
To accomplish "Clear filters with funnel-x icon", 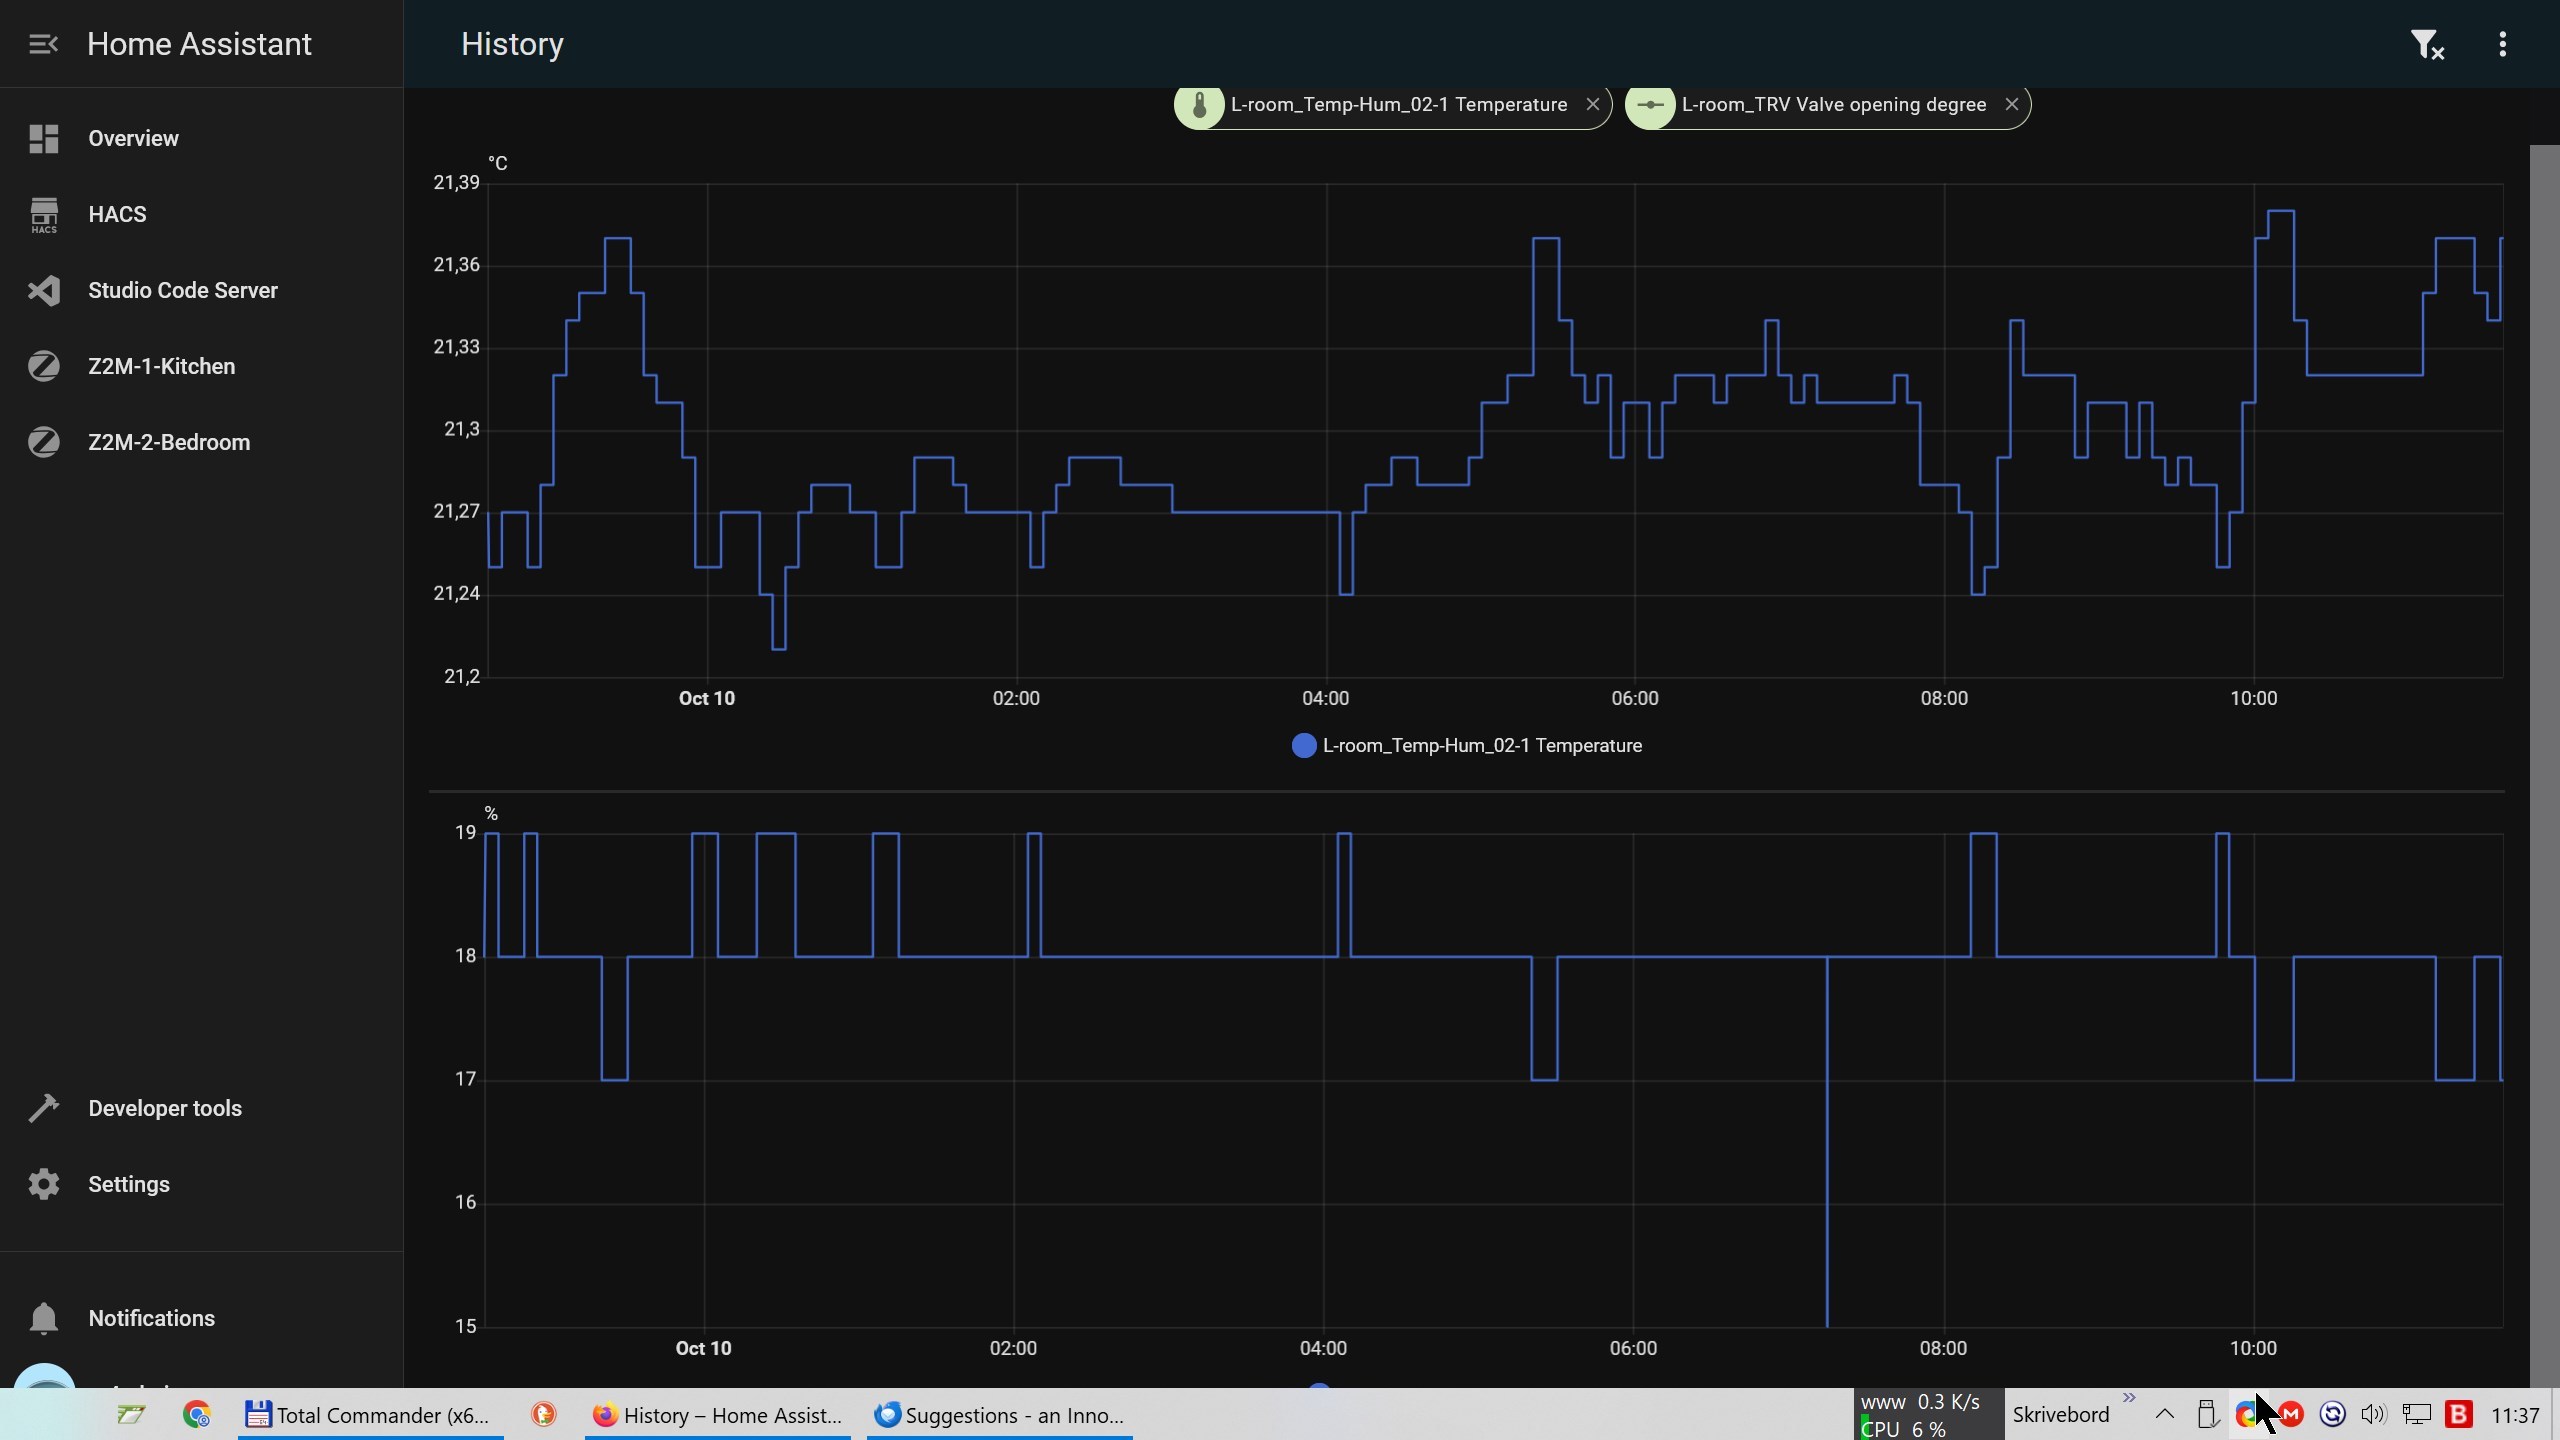I will pos(2426,44).
